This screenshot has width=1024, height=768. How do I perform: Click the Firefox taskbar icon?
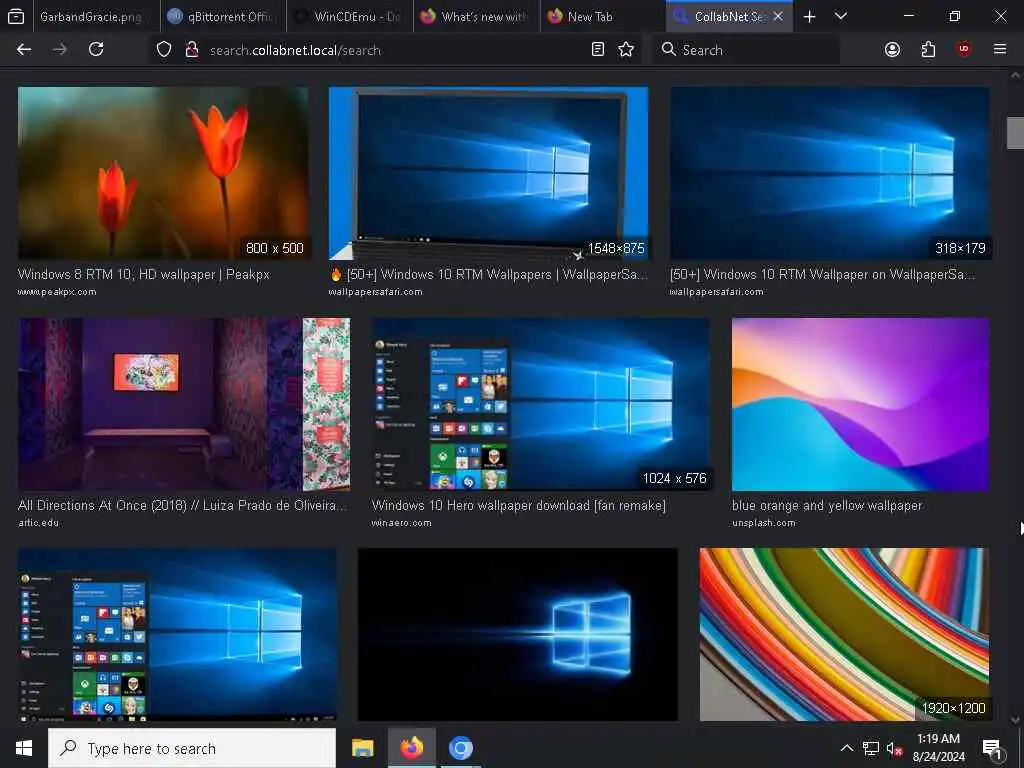pos(411,748)
